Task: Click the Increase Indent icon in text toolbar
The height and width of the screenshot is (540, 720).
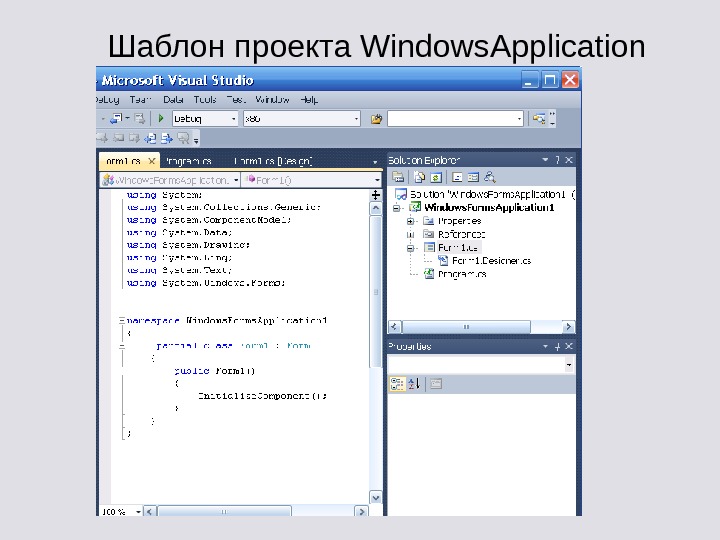Action: 167,138
